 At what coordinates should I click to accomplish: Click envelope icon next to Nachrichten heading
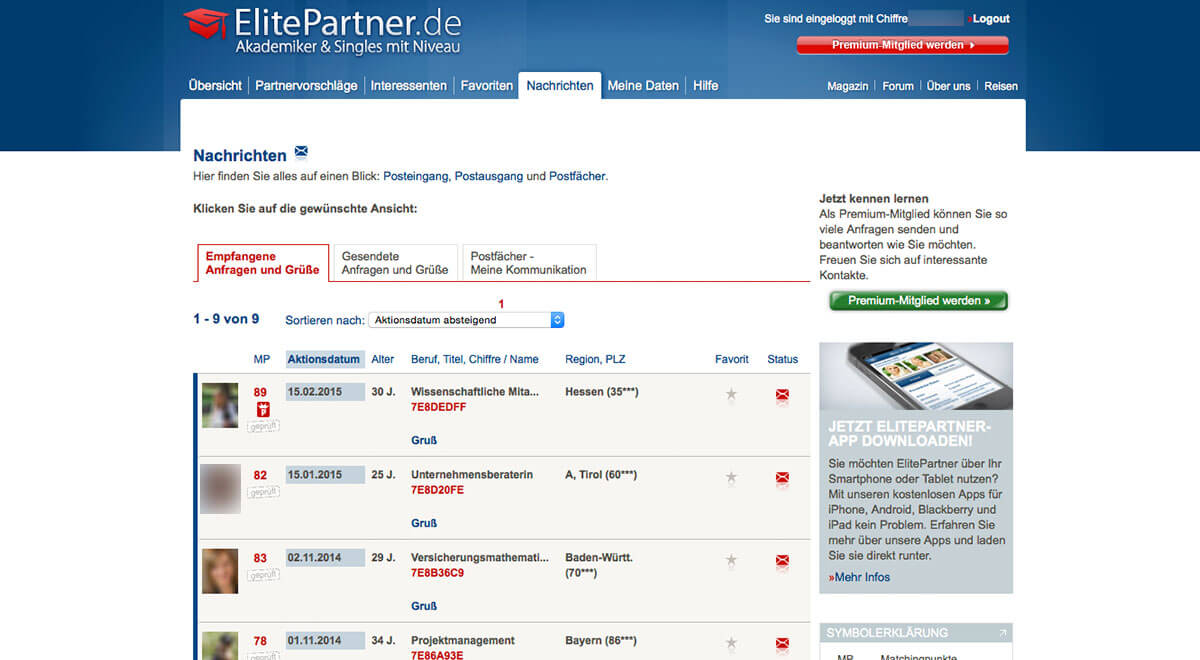click(301, 152)
